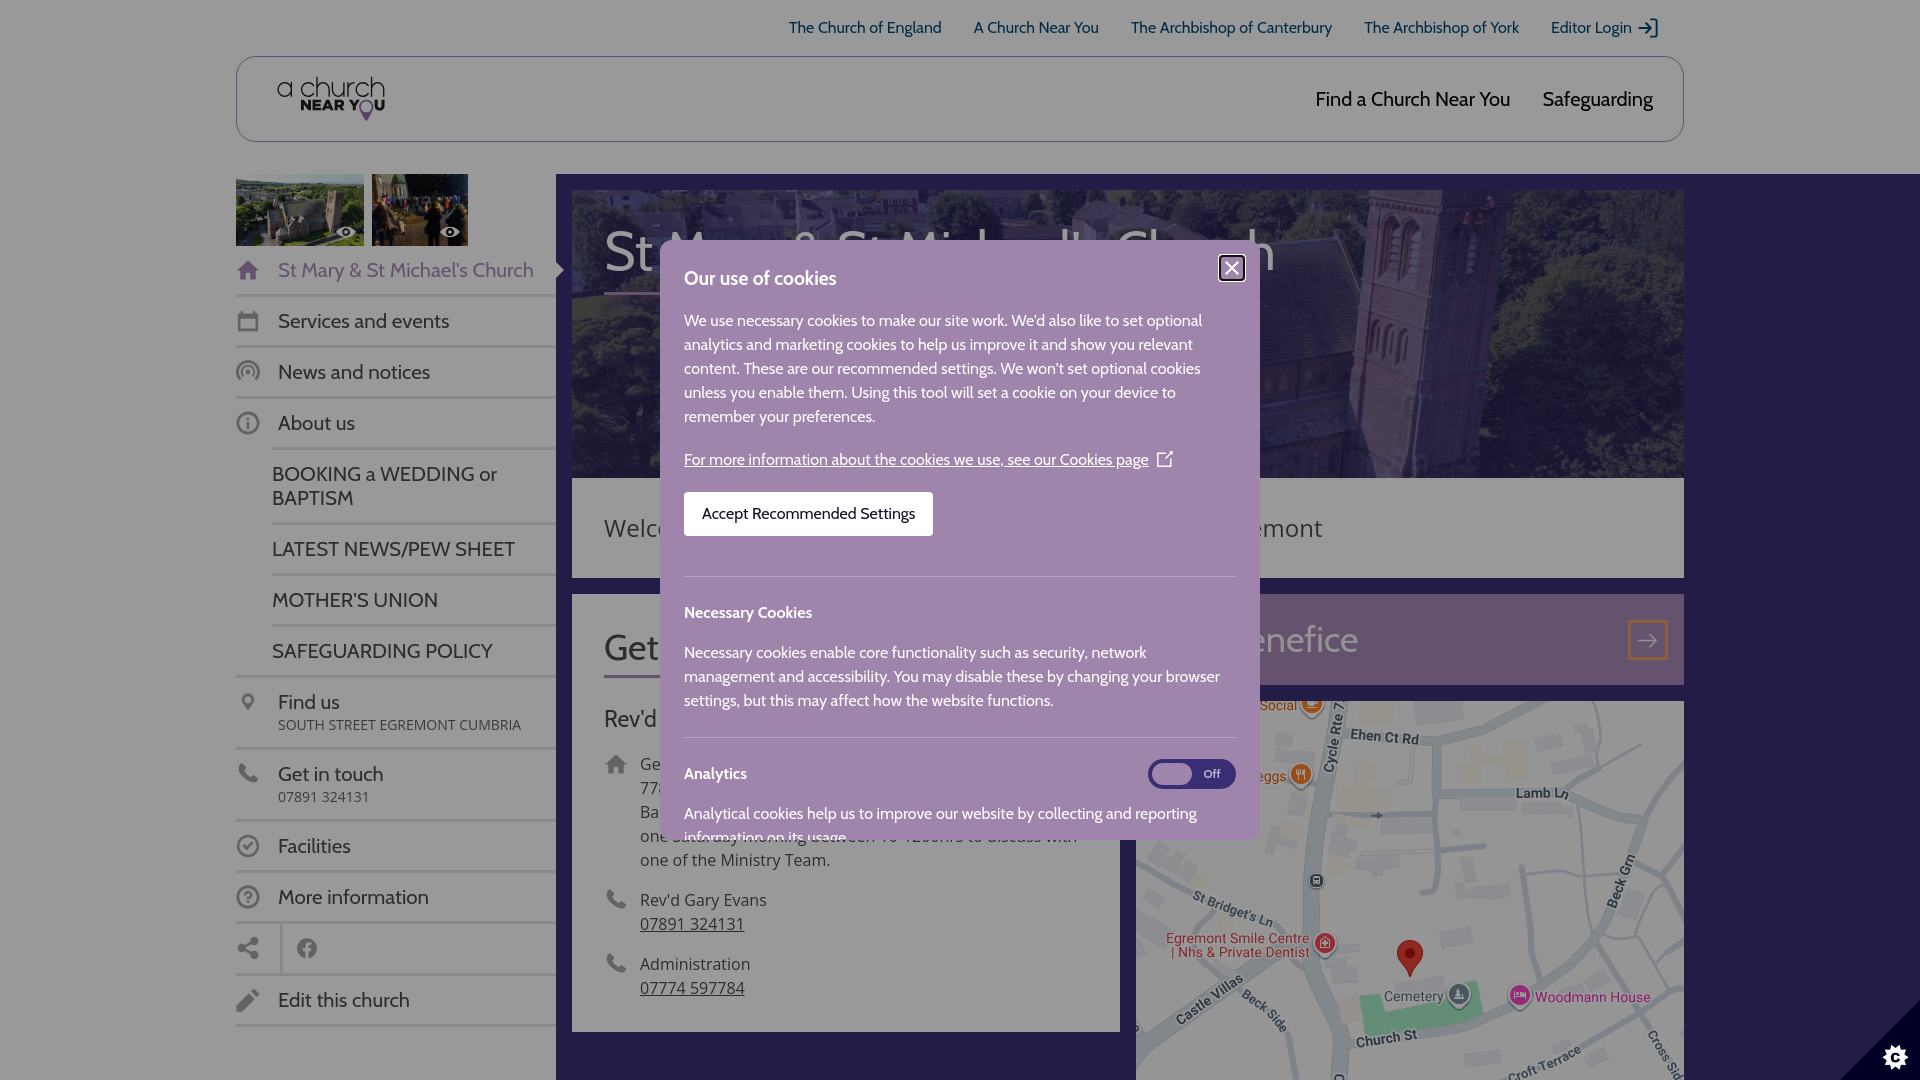Click Woodmann House marker on map
Screen dimensions: 1920x1080
pos(1520,996)
